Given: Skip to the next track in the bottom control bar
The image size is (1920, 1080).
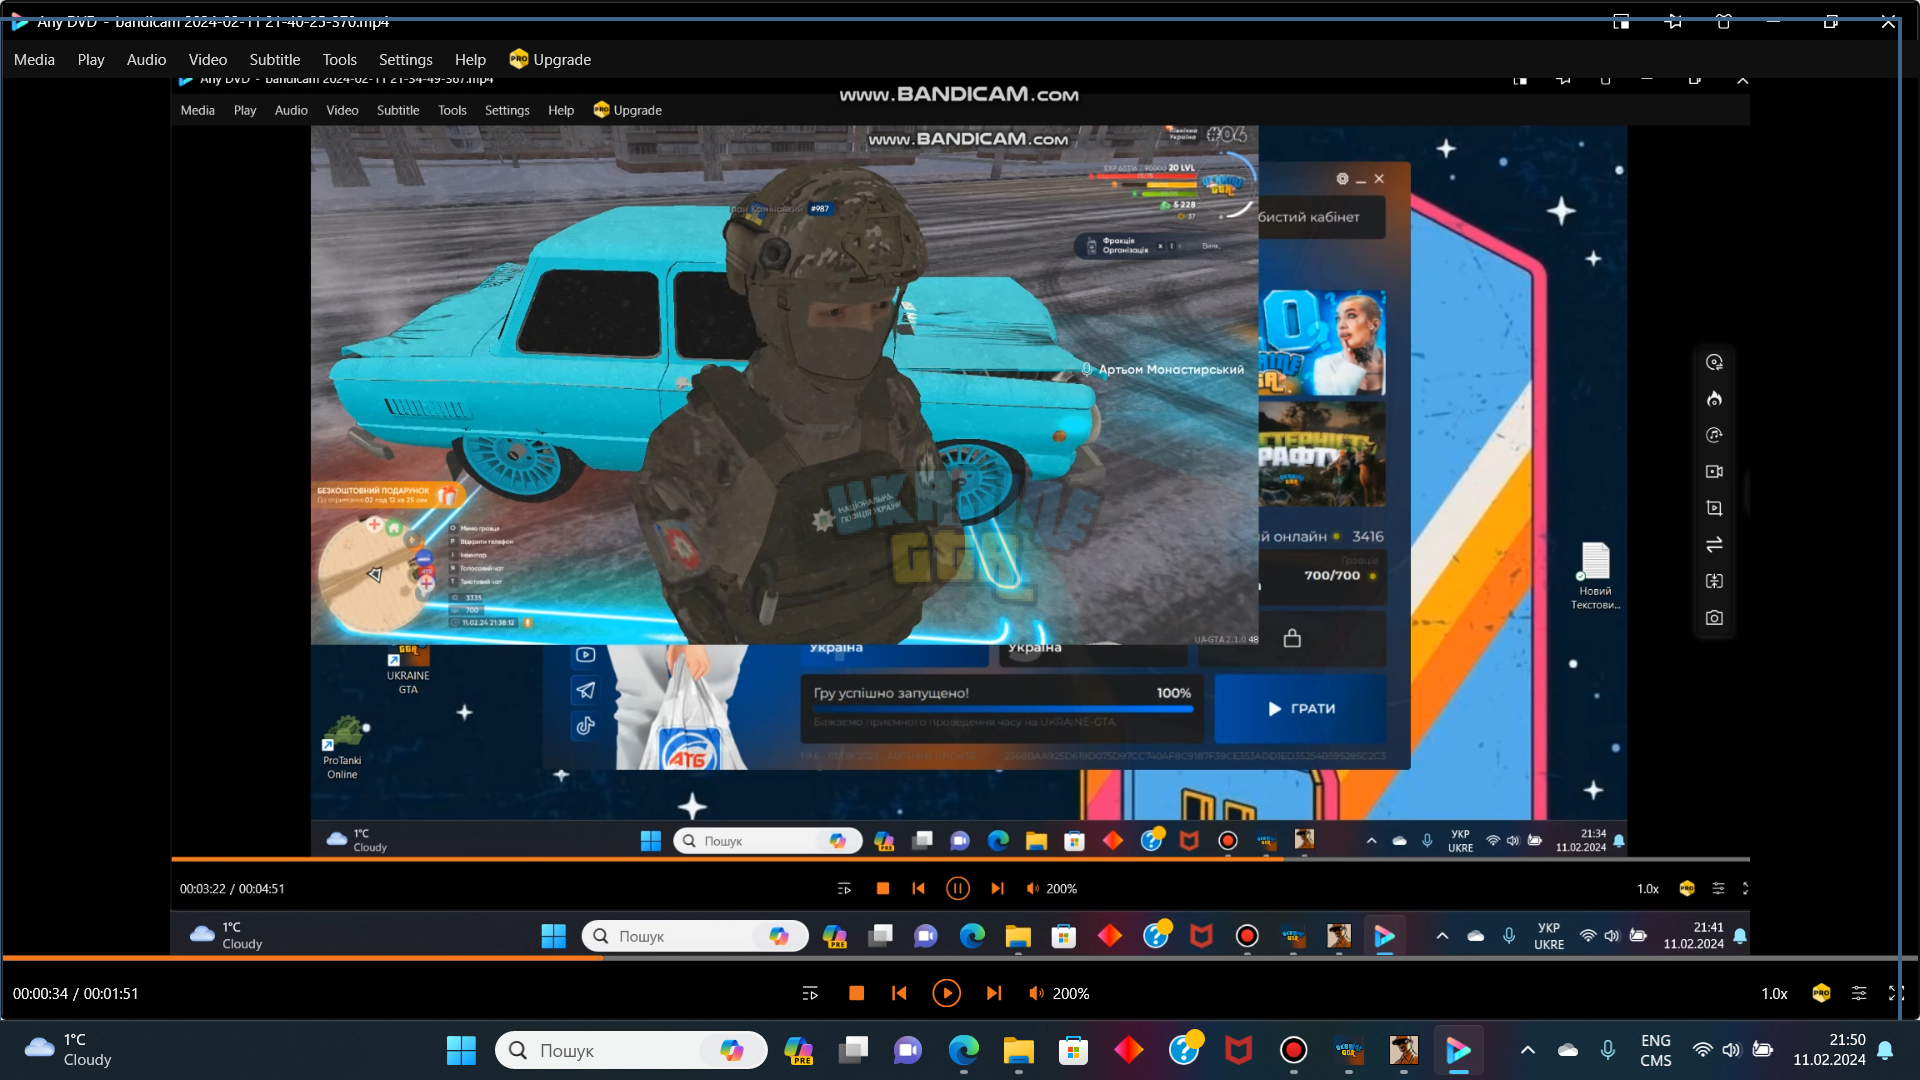Looking at the screenshot, I should [993, 993].
